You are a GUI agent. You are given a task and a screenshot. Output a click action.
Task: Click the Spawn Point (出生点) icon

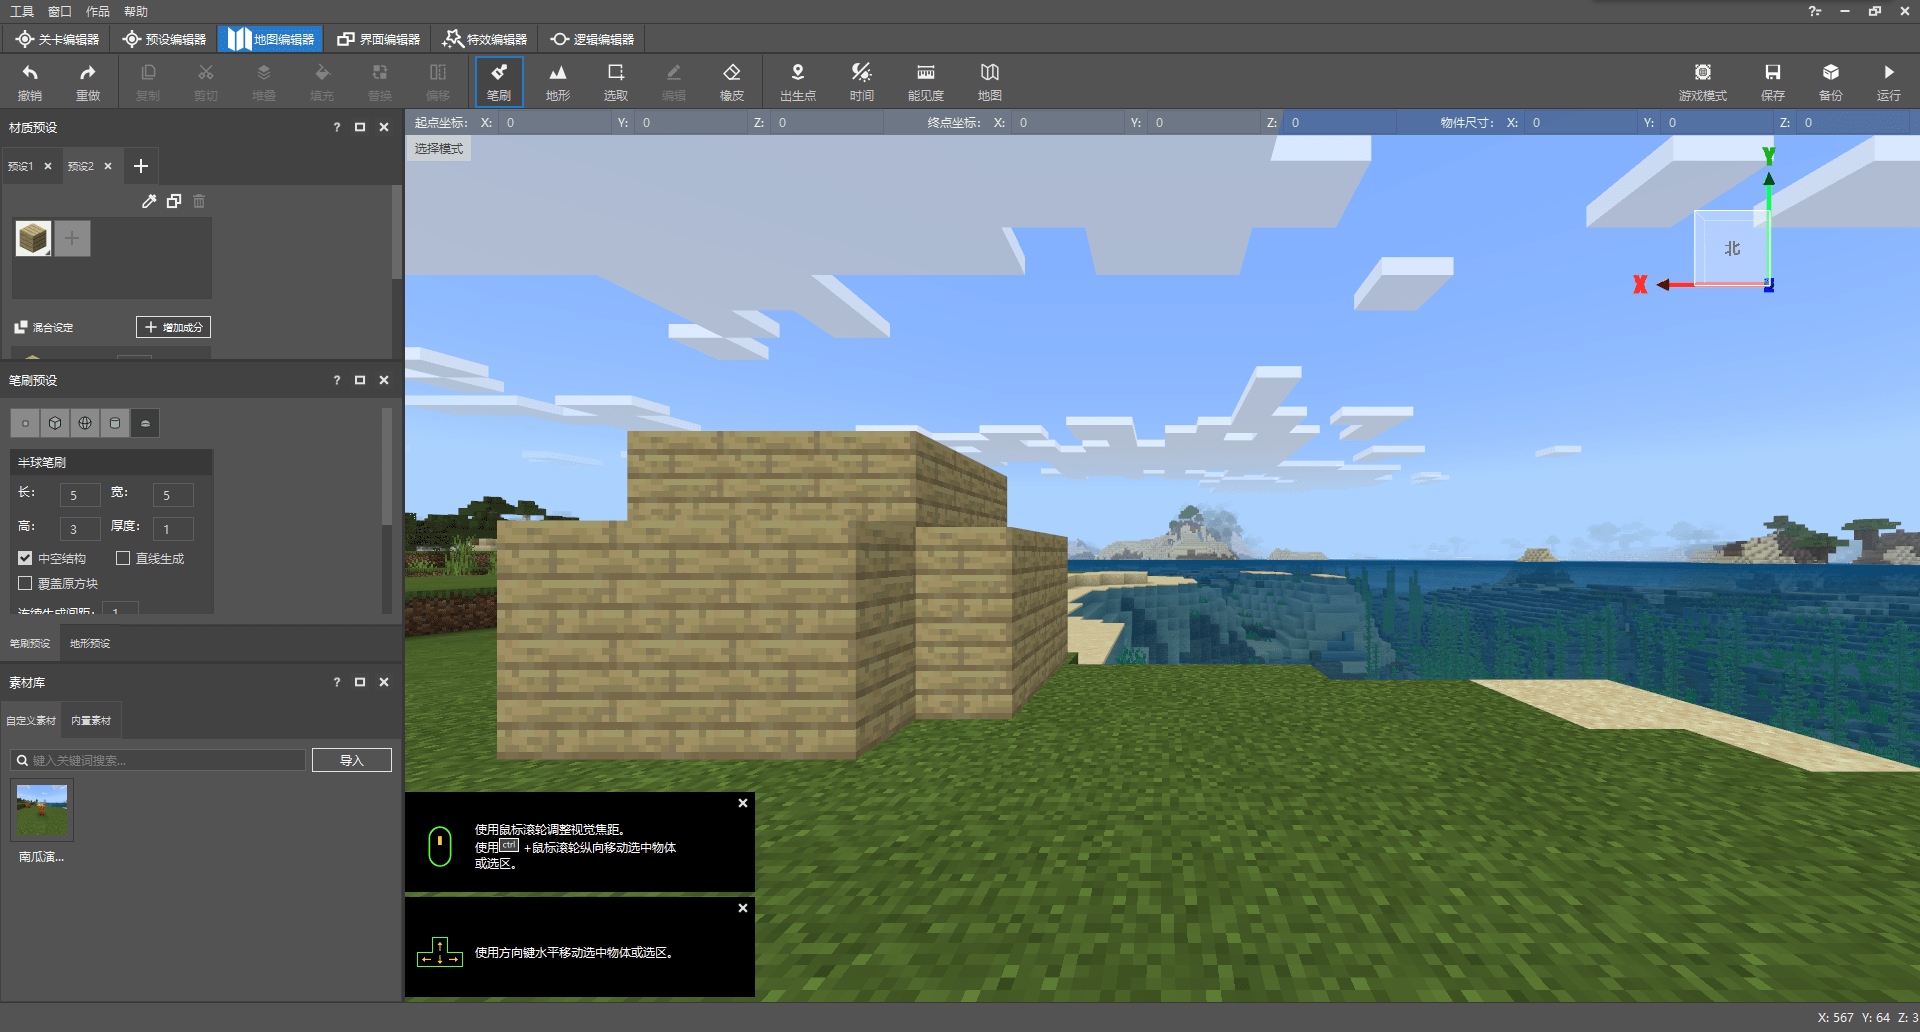798,81
